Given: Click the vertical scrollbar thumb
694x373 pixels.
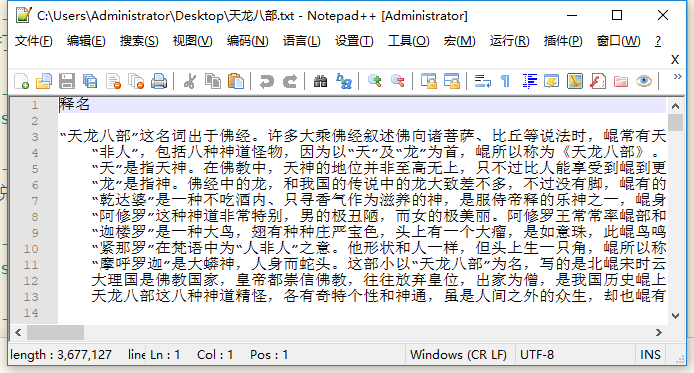Looking at the screenshot, I should point(675,123).
